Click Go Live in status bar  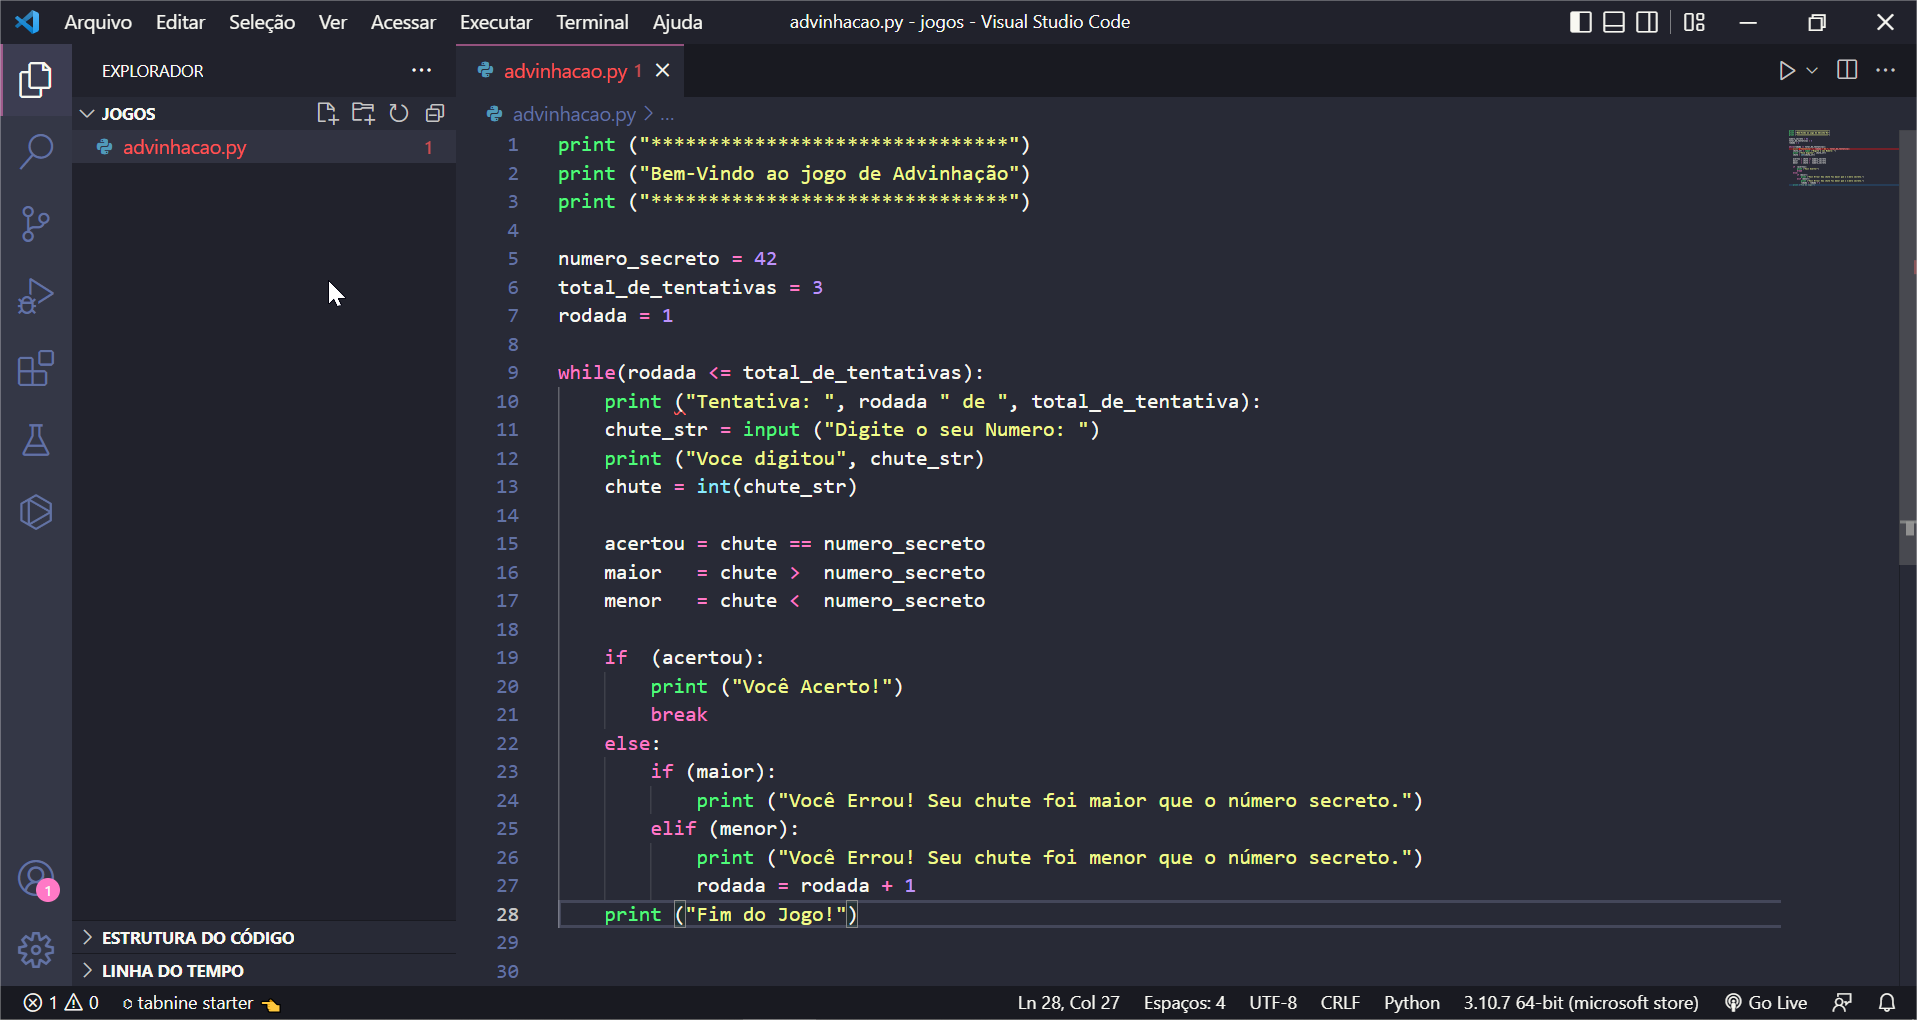[1766, 1002]
